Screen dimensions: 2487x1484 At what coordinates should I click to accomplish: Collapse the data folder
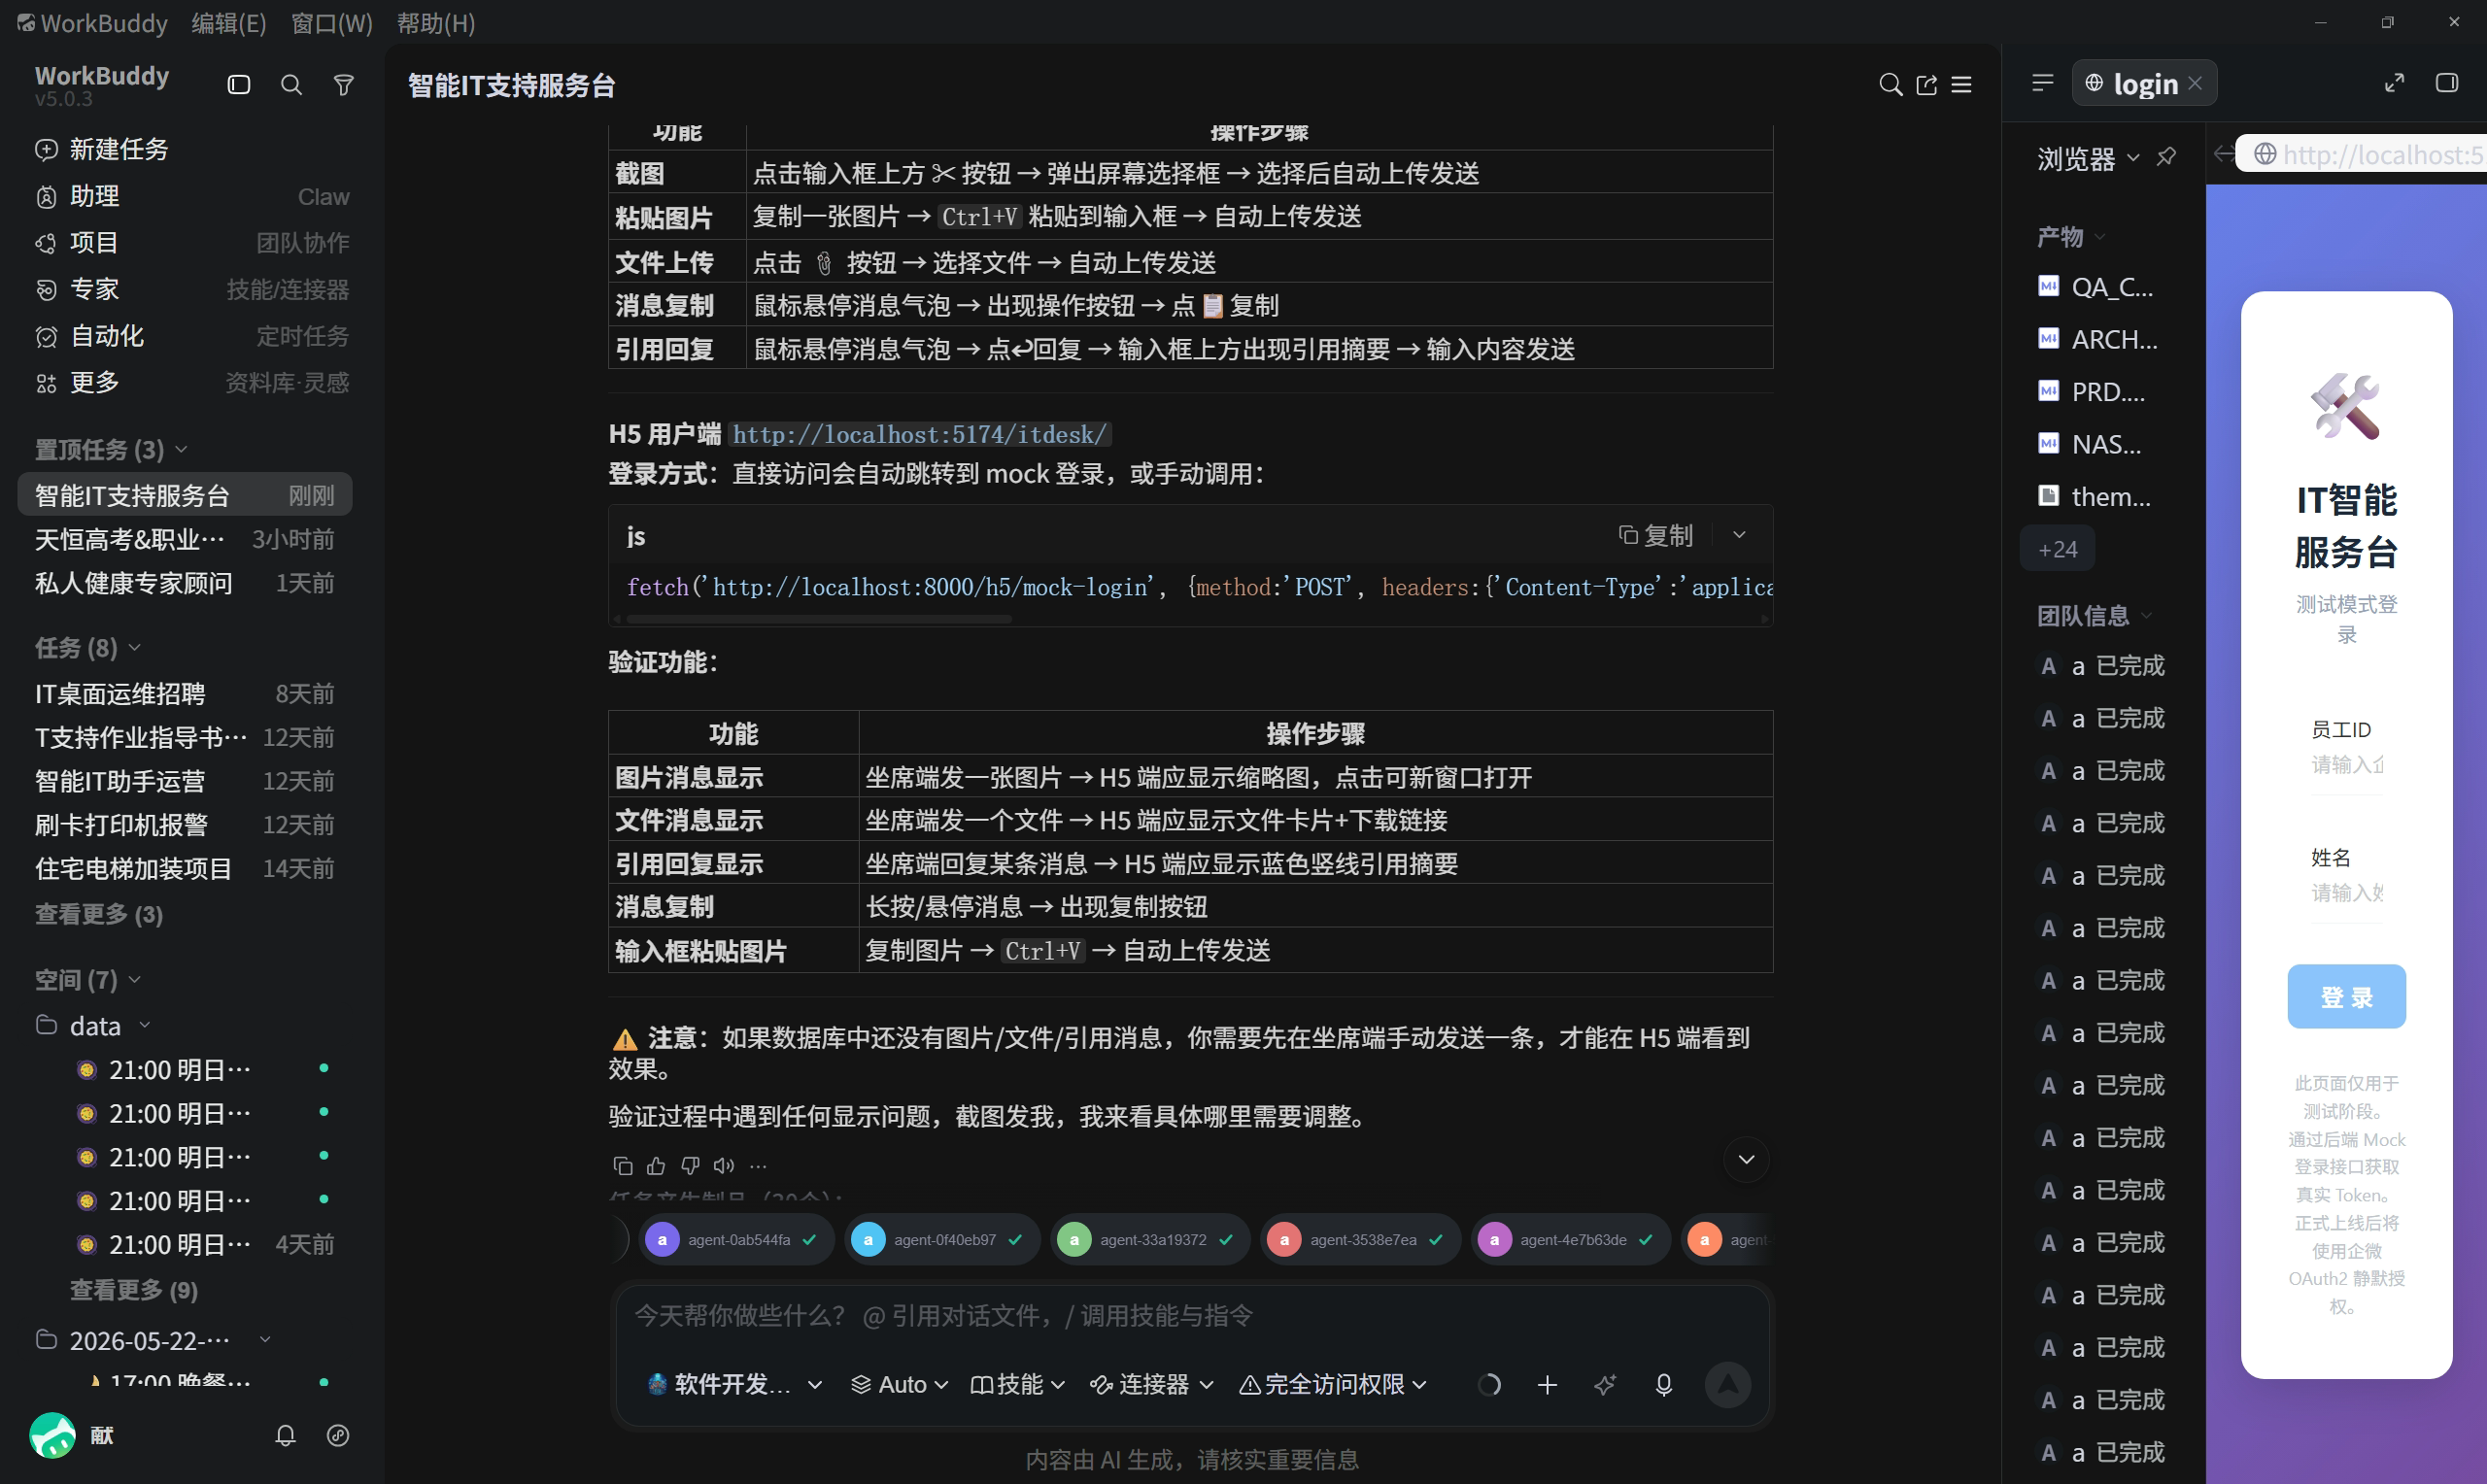[144, 1025]
